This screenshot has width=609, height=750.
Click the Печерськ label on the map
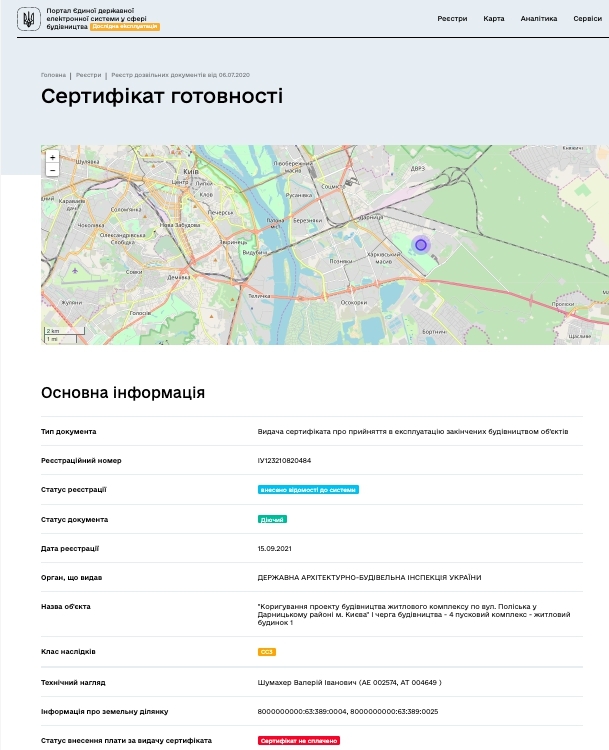click(x=221, y=212)
